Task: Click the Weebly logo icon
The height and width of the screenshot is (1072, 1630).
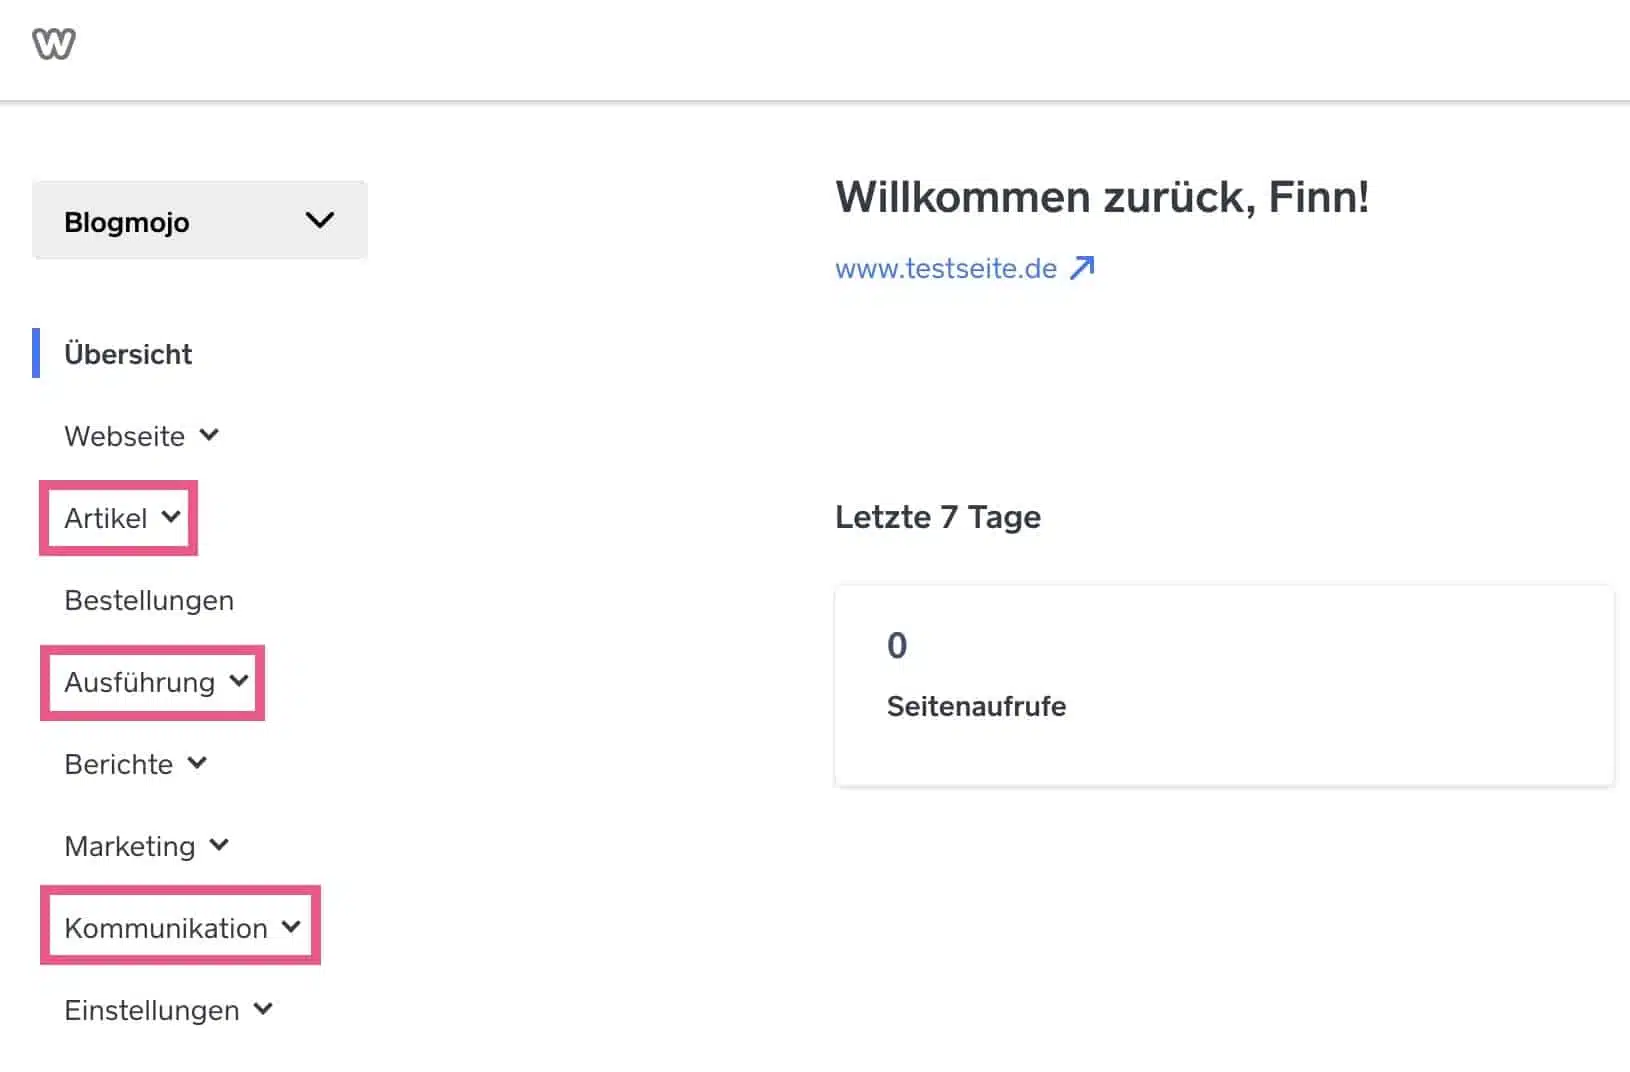Action: (54, 43)
